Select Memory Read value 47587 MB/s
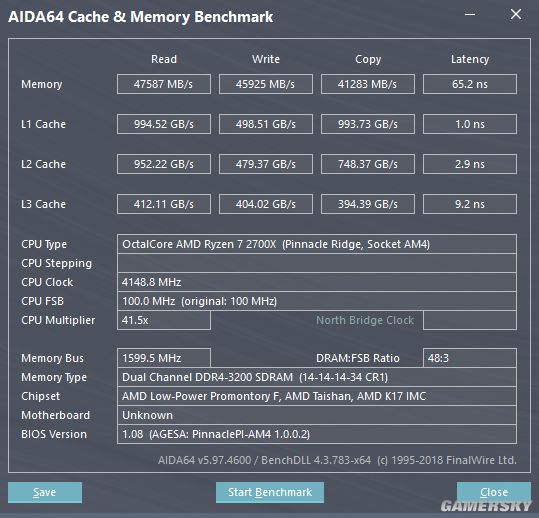Viewport: 539px width, 518px height. 164,84
